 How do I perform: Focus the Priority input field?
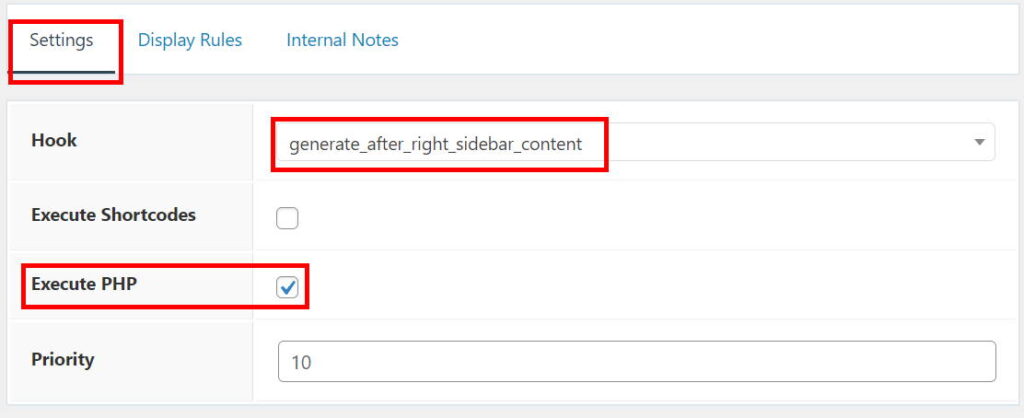click(636, 361)
